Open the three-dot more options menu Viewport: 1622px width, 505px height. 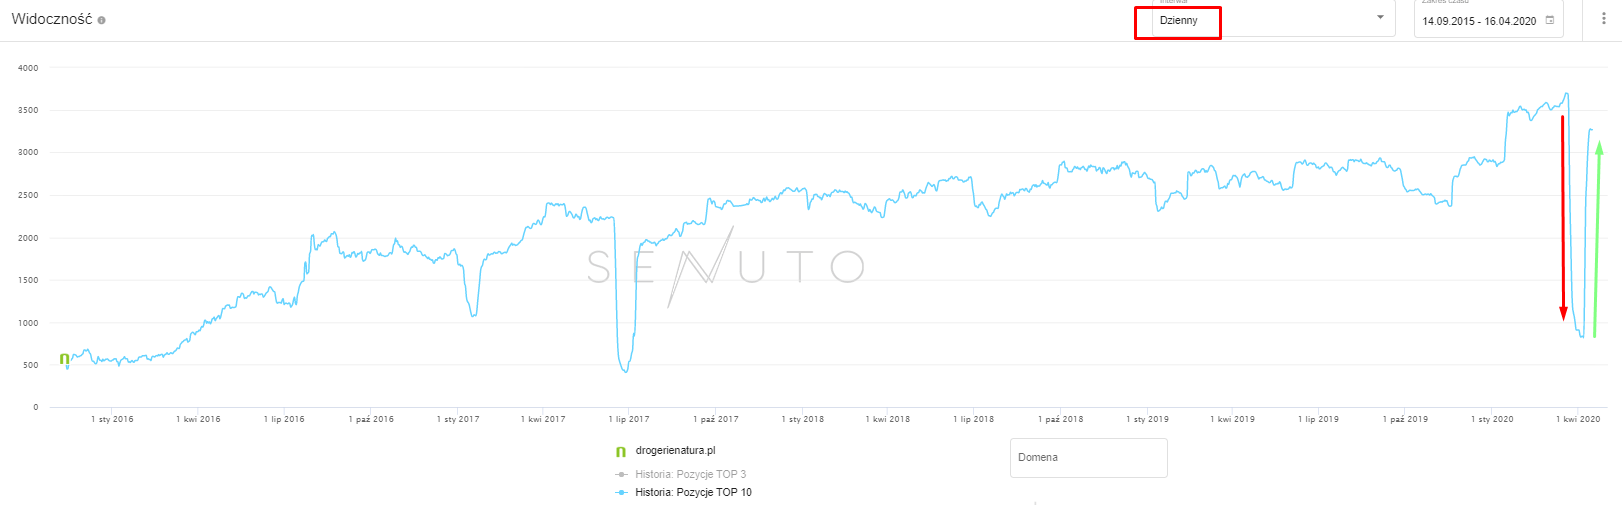coord(1604,19)
